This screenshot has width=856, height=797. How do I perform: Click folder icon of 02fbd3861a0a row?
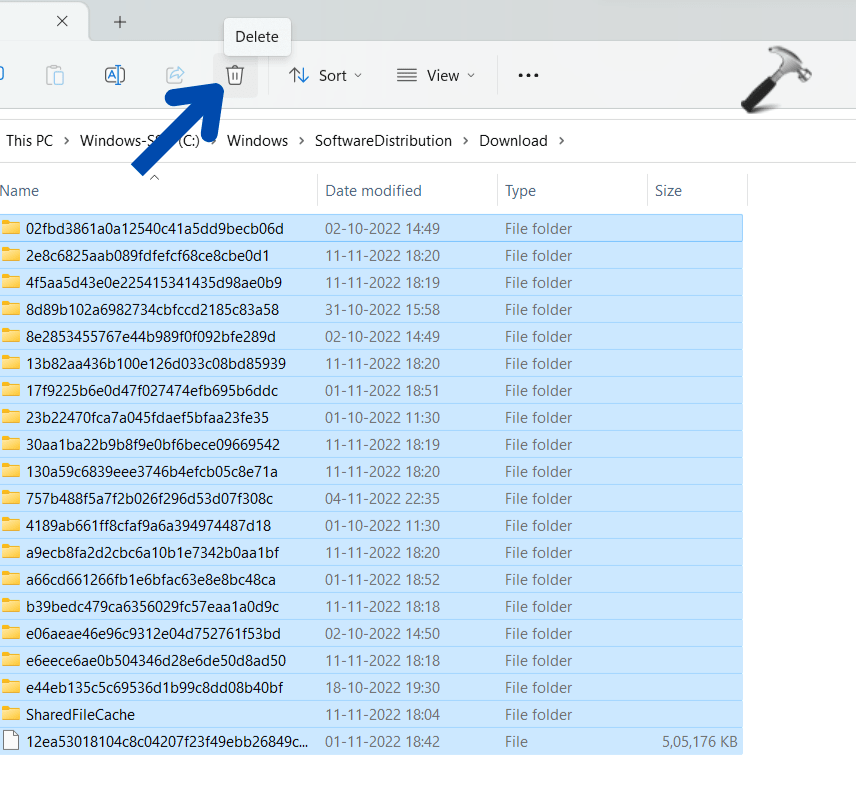[11, 227]
